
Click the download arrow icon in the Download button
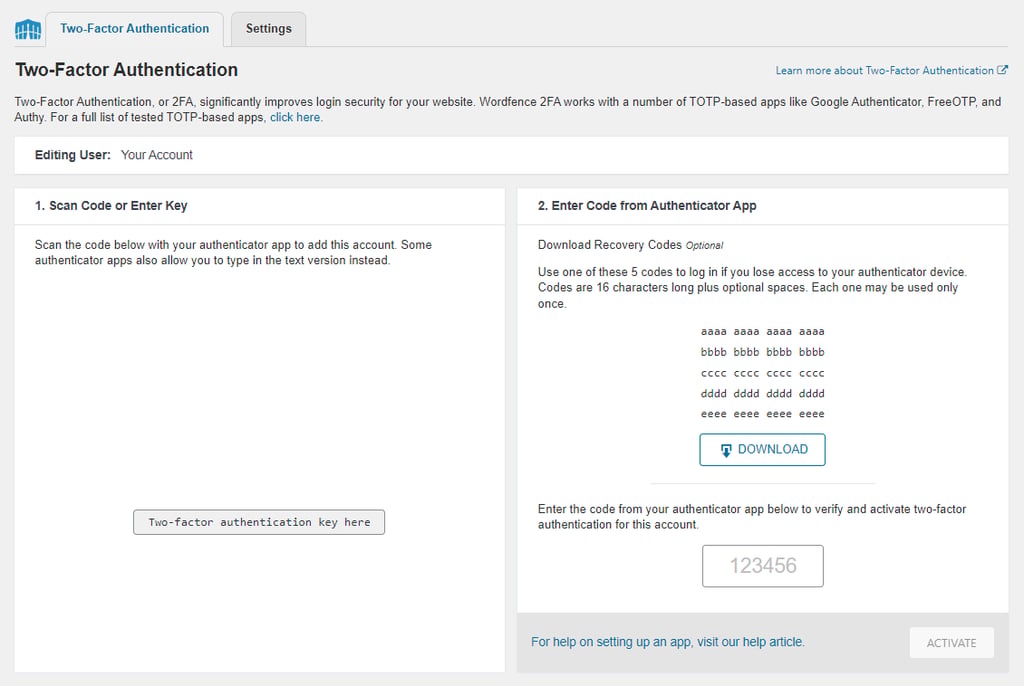tap(726, 450)
